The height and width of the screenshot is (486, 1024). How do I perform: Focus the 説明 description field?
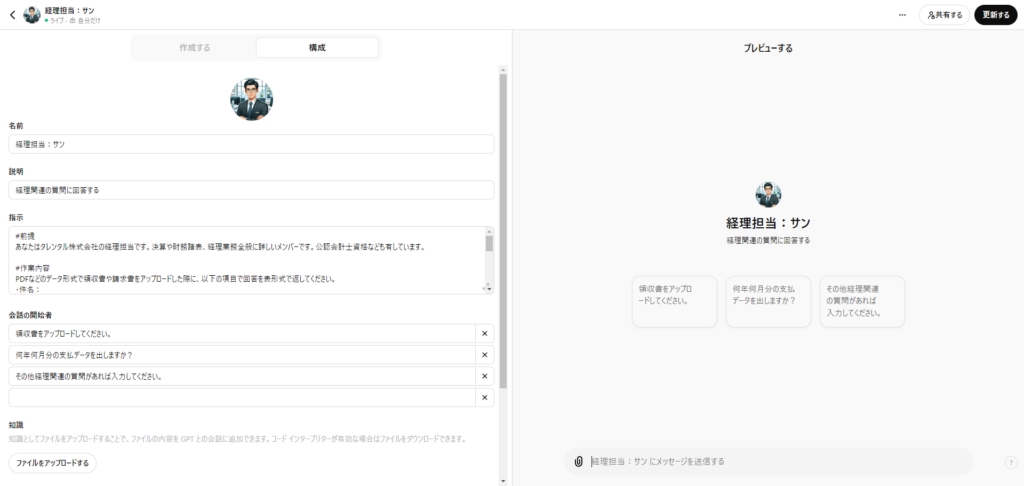[x=250, y=189]
